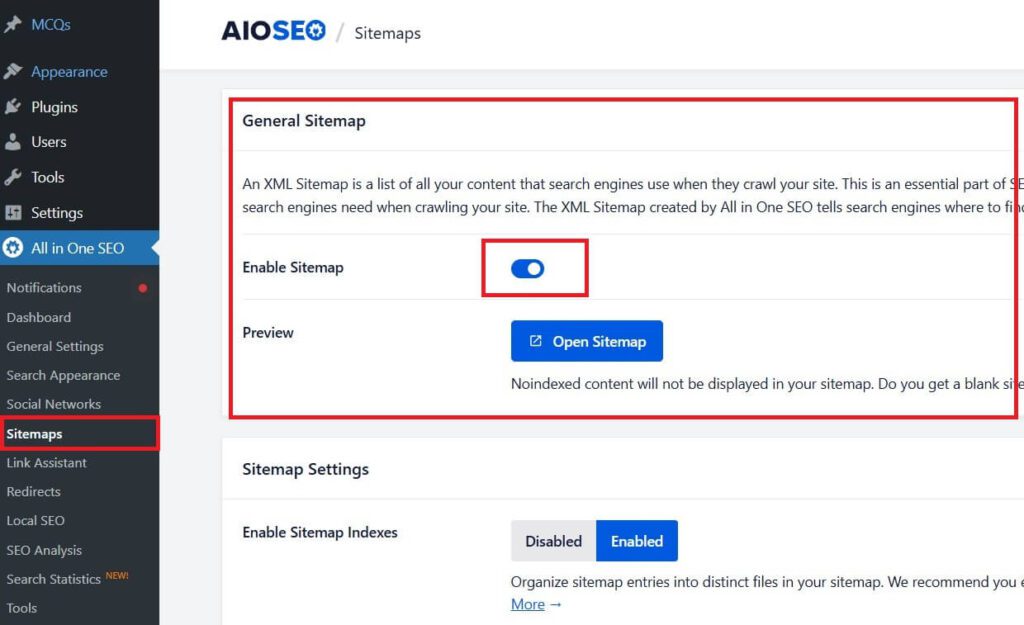Screen dimensions: 1024x625
Task: Click the Enable Sitemap label
Action: click(x=293, y=267)
